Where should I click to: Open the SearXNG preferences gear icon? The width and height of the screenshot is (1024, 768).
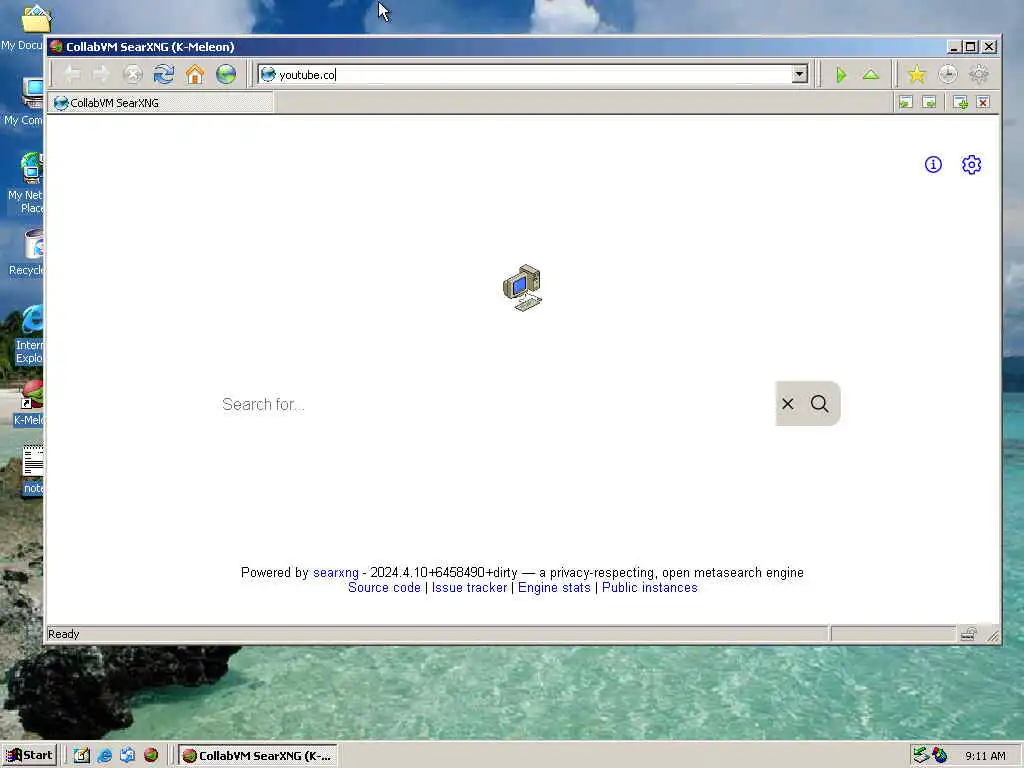click(971, 165)
